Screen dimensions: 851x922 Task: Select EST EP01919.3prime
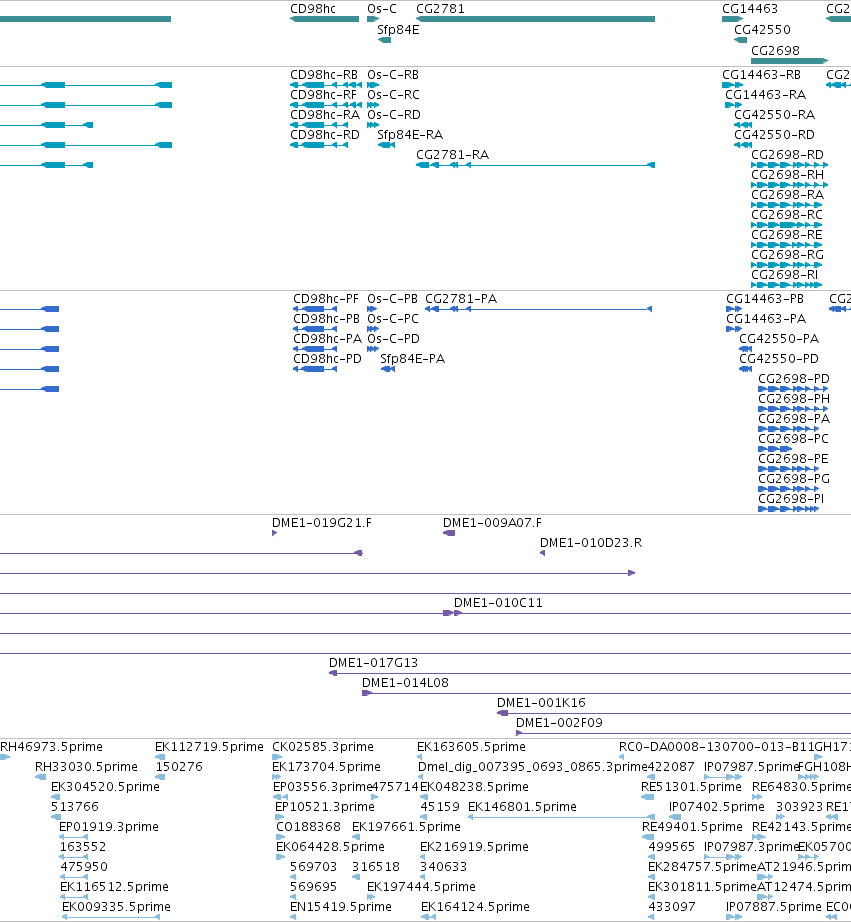(x=109, y=827)
